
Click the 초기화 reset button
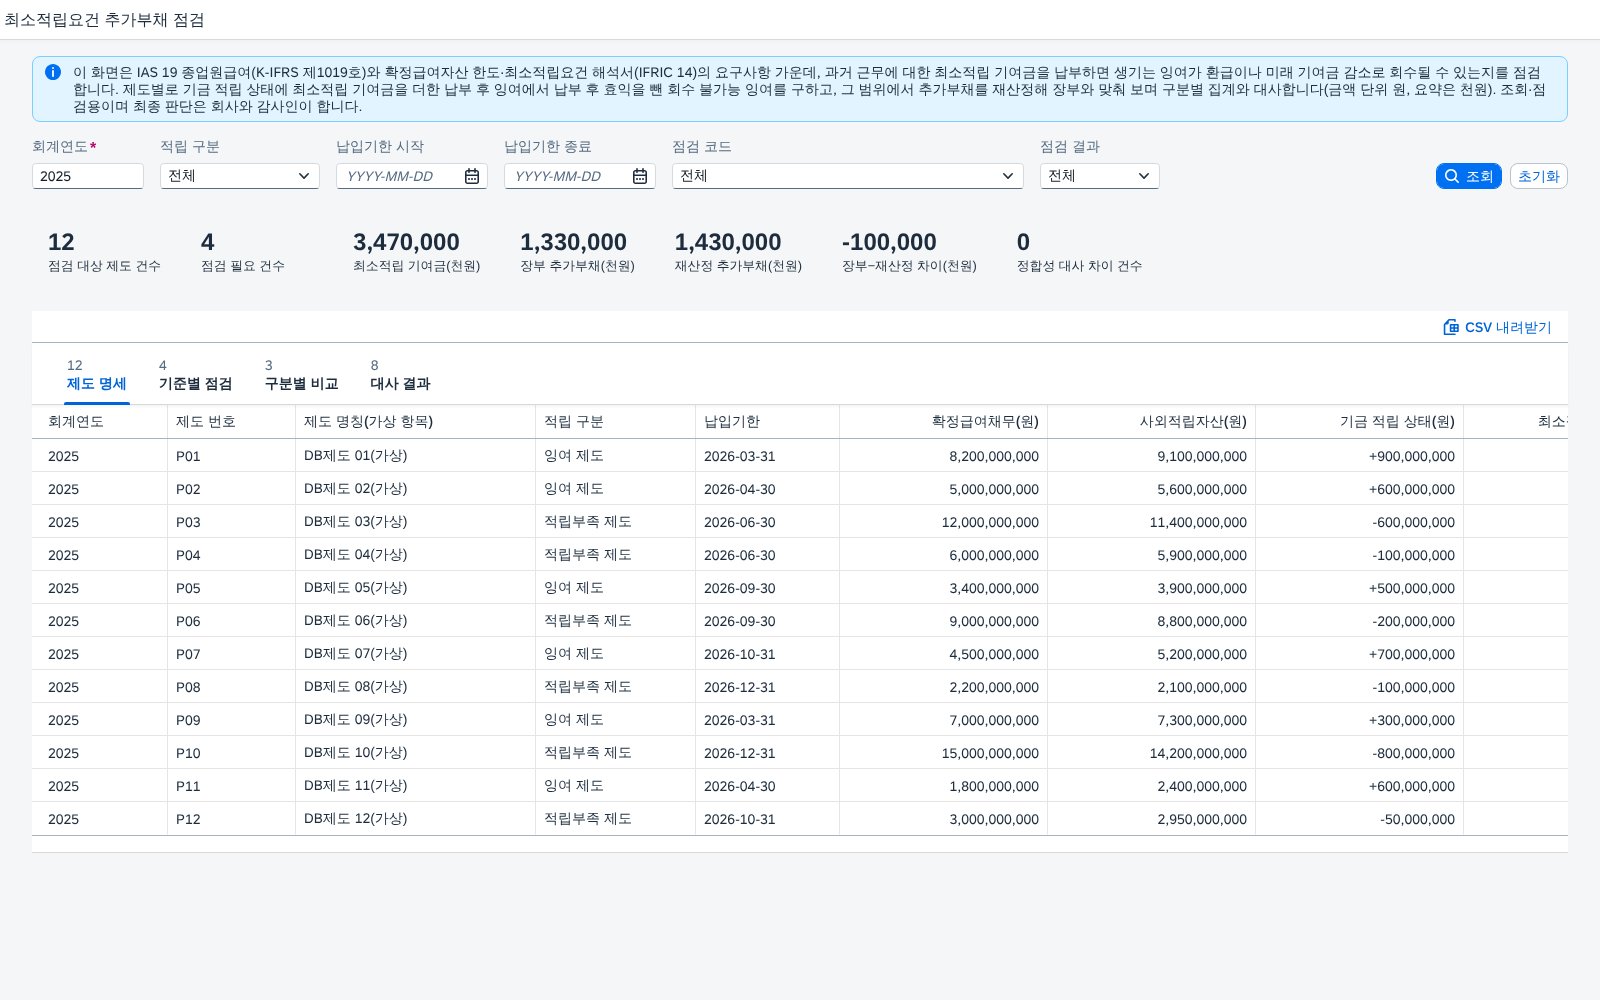(1539, 176)
